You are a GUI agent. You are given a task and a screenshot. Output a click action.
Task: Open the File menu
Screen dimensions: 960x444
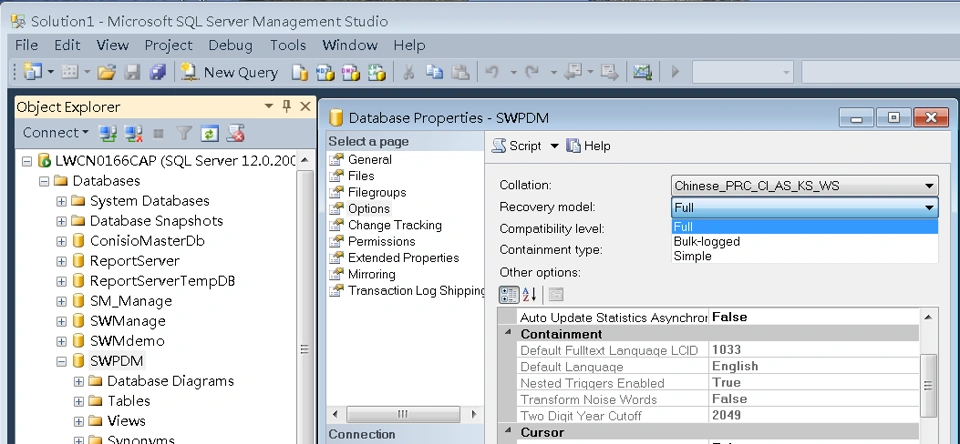coord(26,45)
